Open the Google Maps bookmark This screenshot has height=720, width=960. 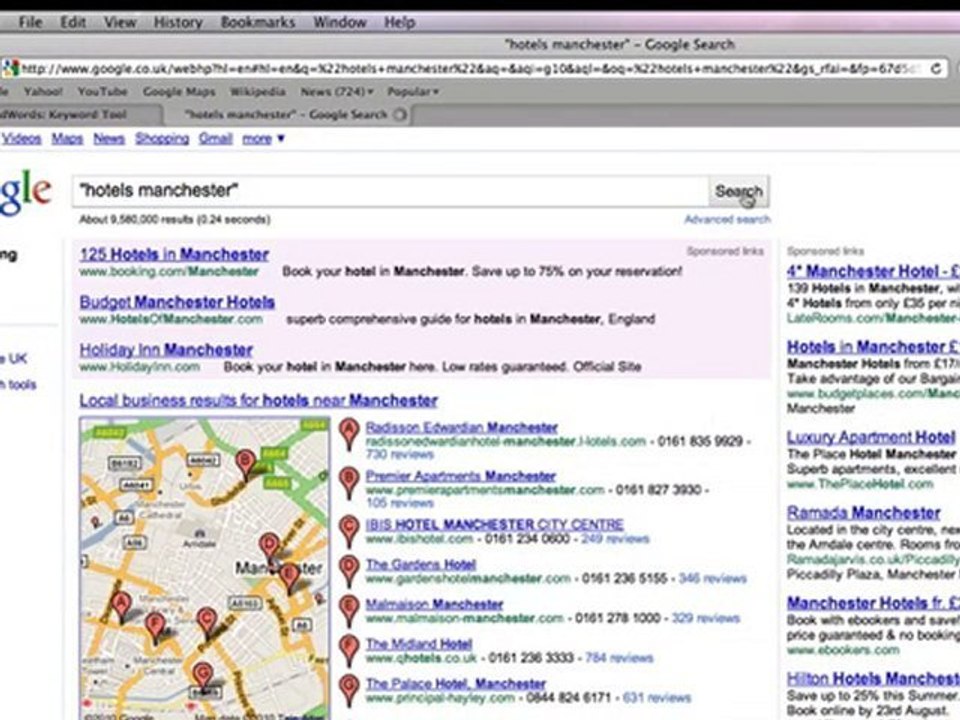pyautogui.click(x=179, y=92)
